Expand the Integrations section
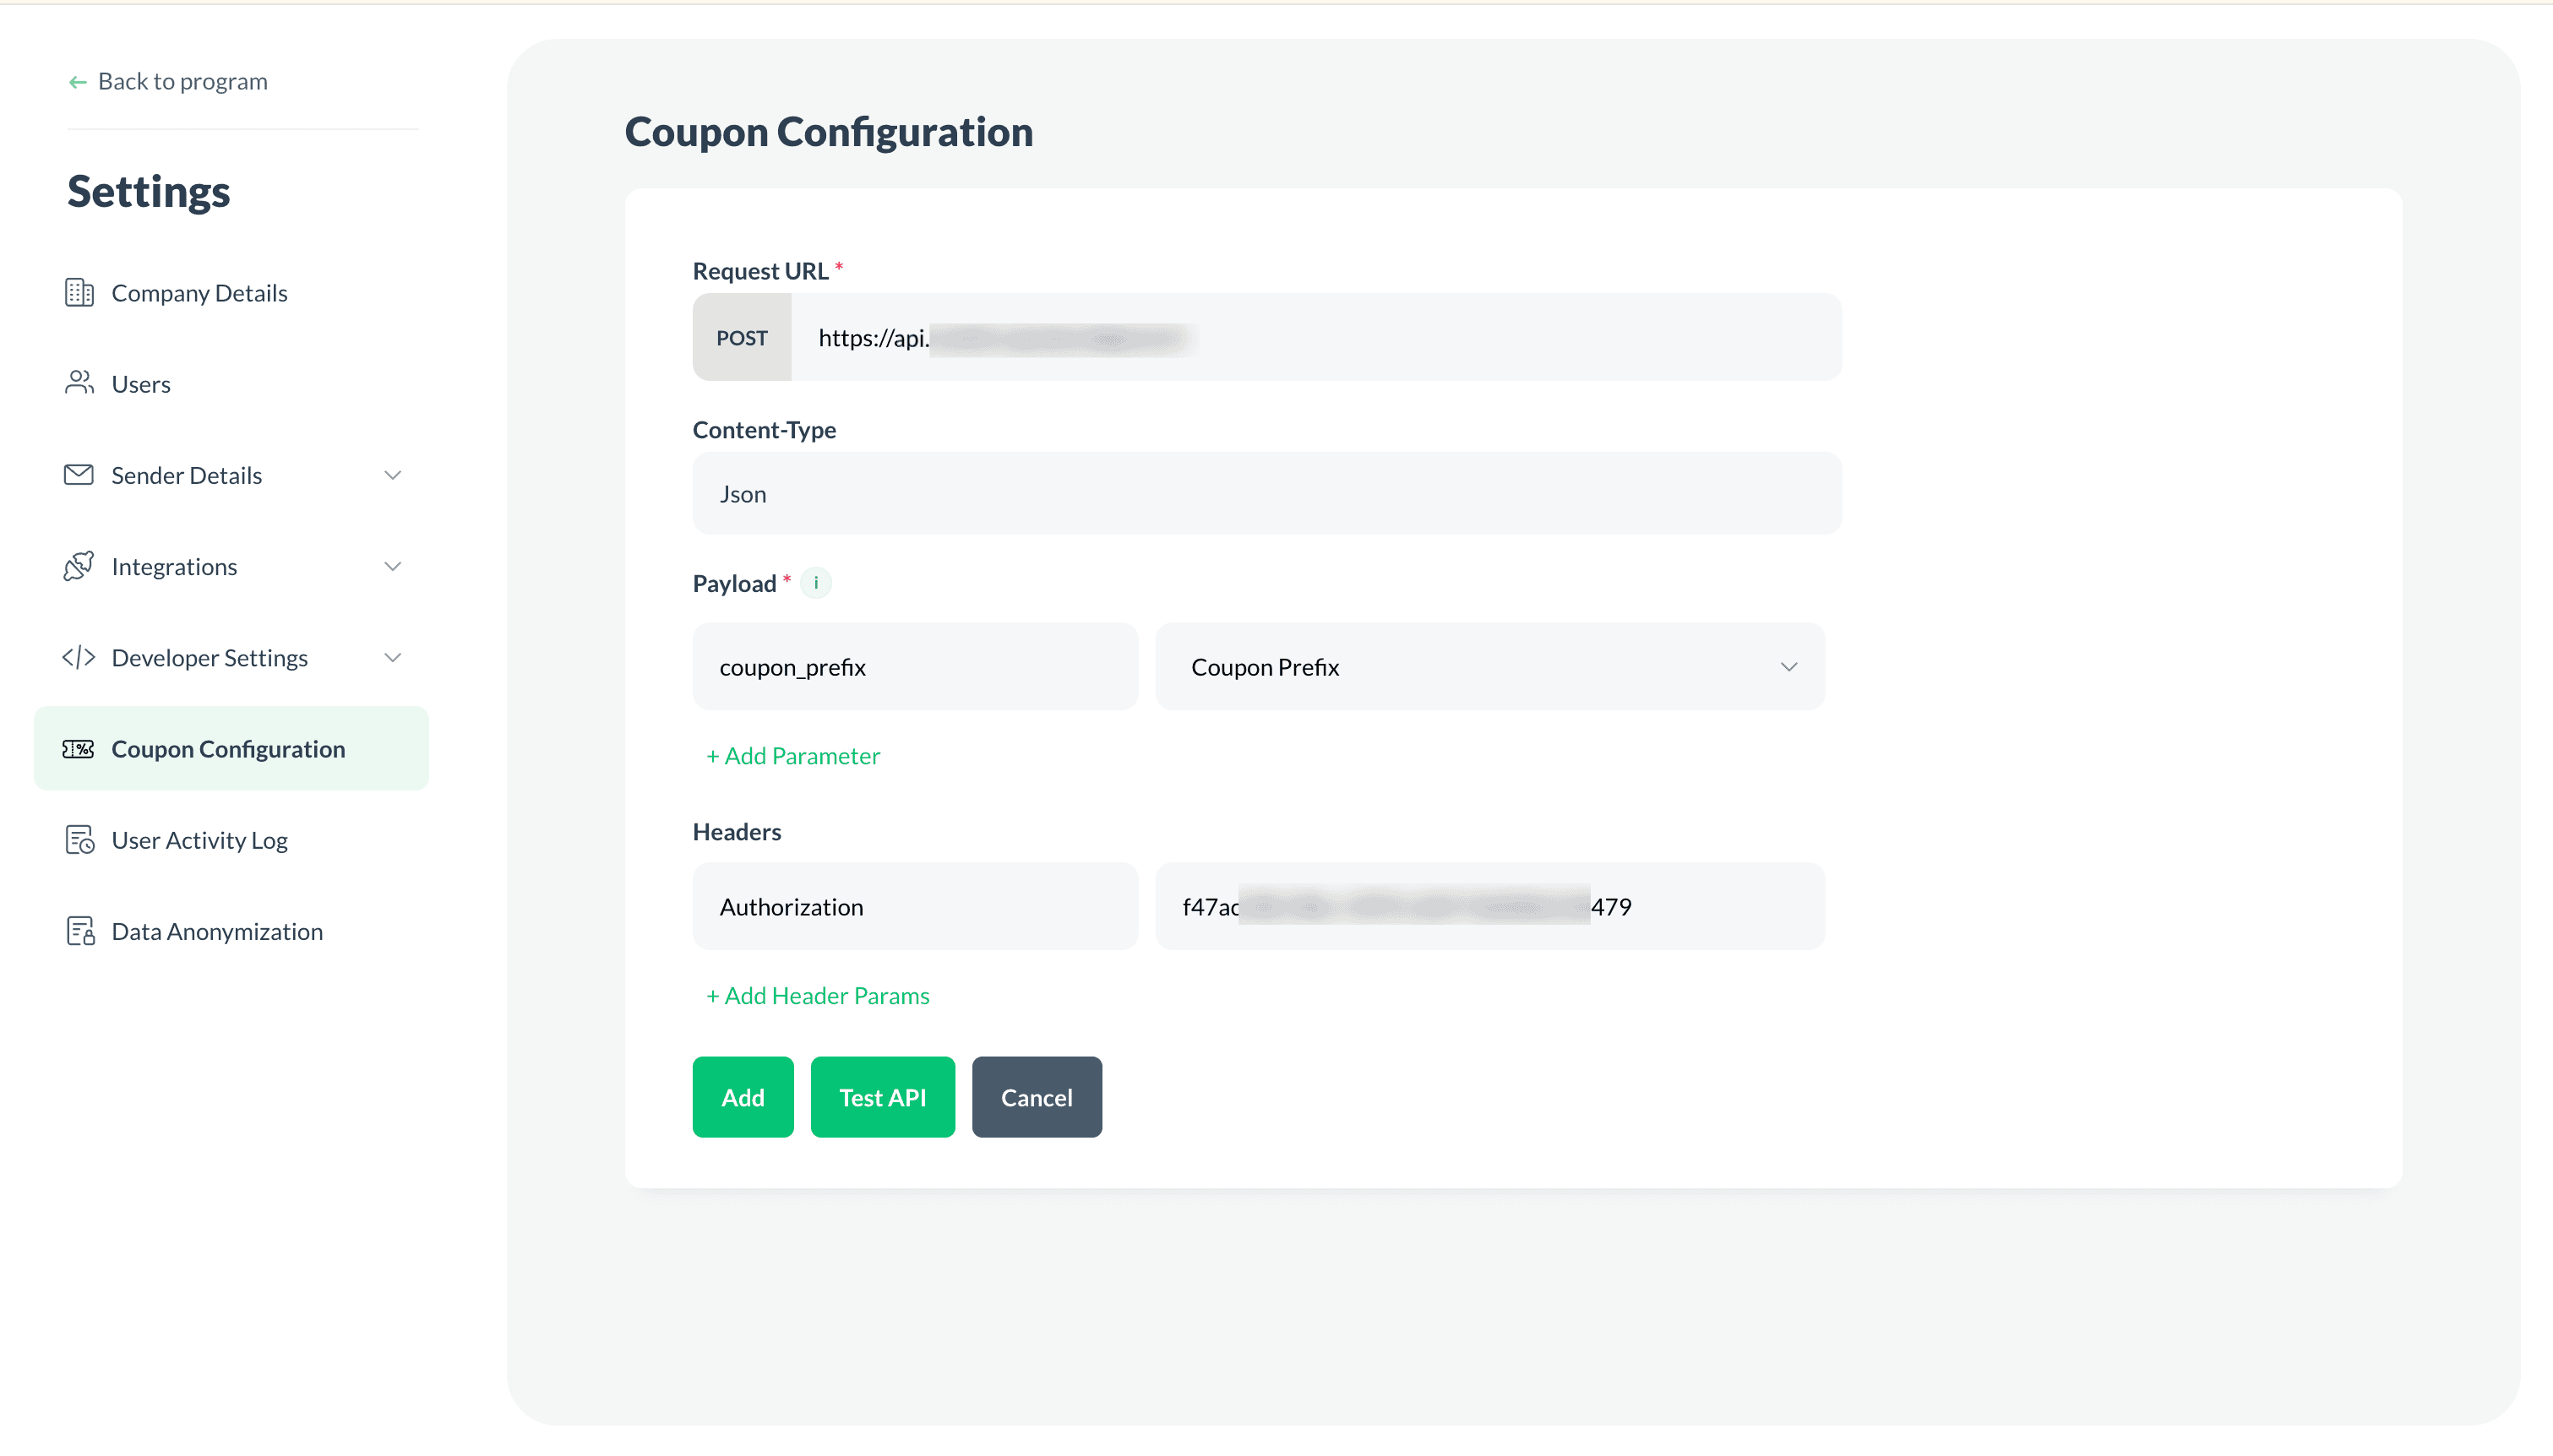 (x=393, y=566)
